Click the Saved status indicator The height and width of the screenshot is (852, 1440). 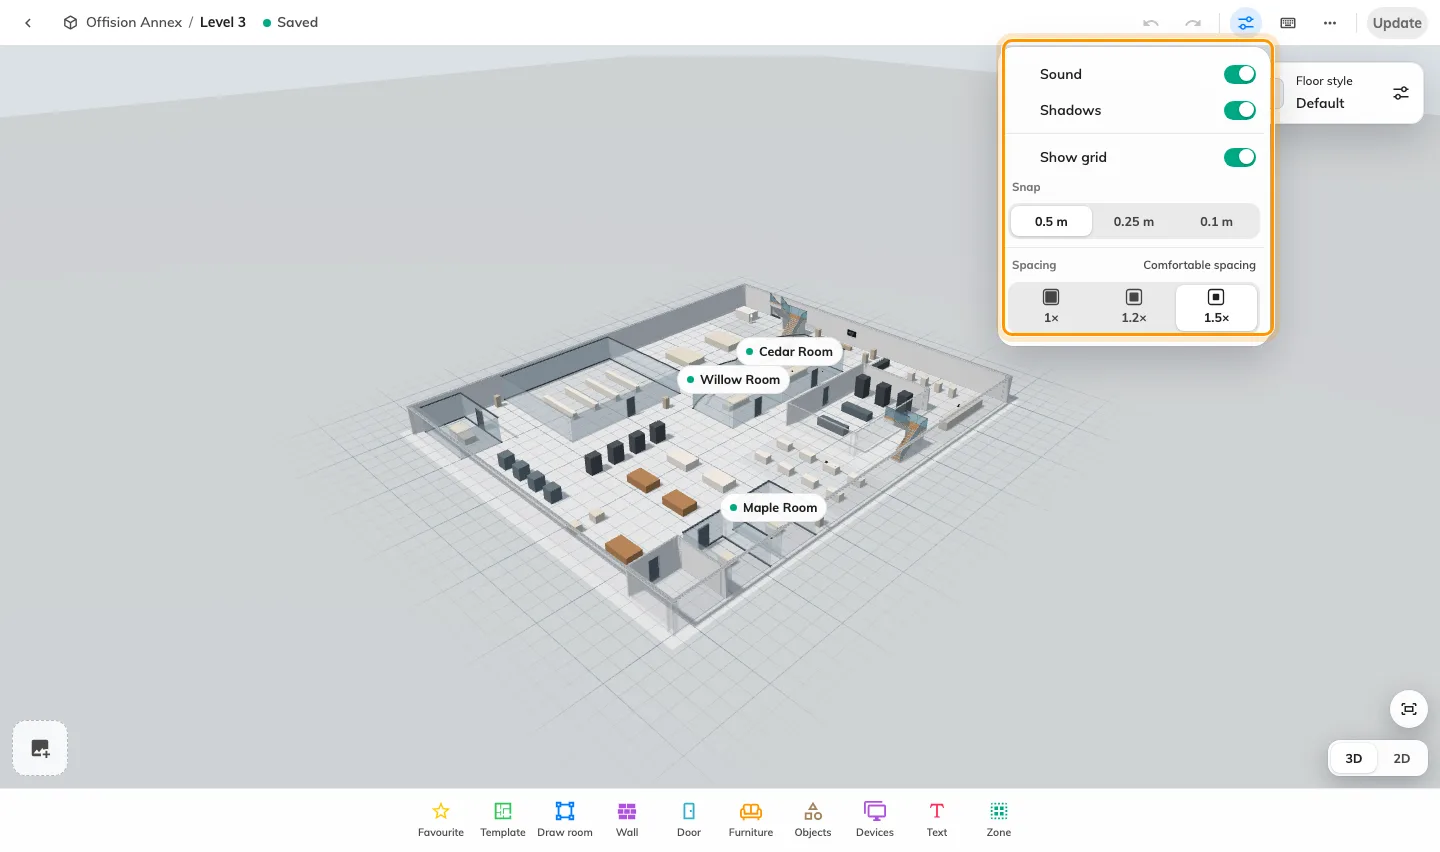[x=290, y=22]
